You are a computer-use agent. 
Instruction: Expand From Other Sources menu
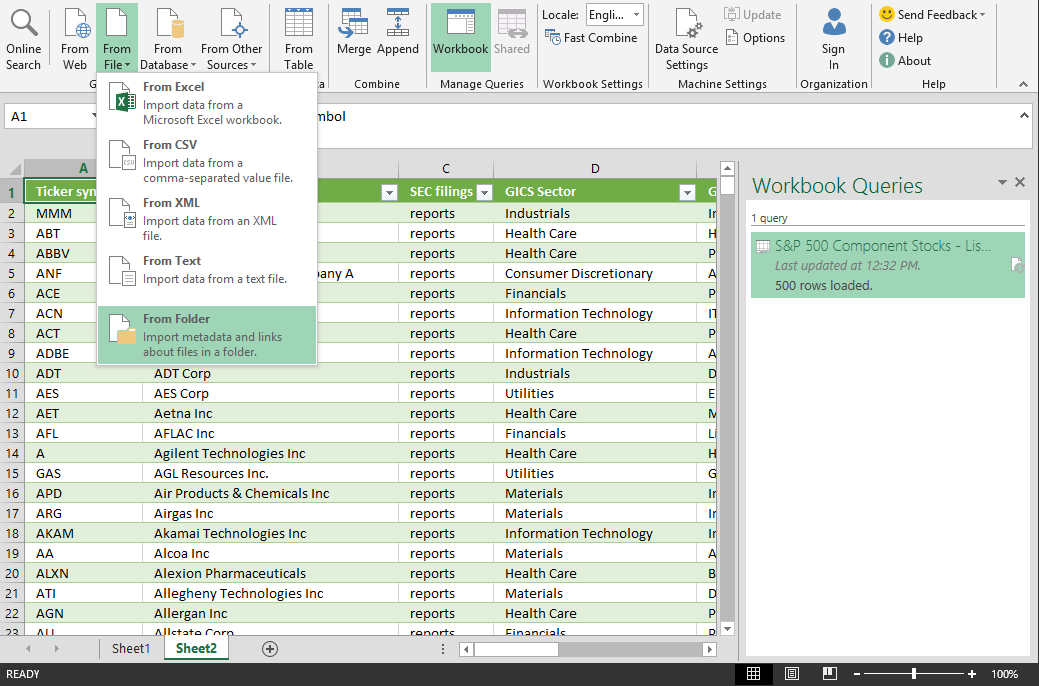pos(231,38)
